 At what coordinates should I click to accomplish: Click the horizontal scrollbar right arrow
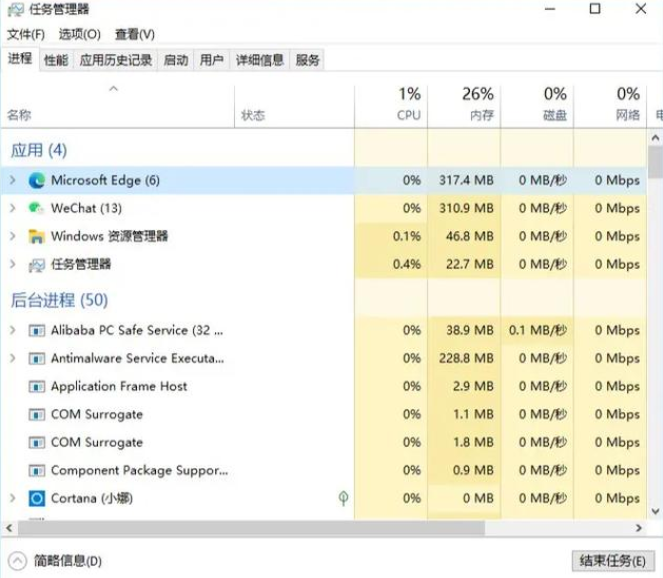coord(639,528)
